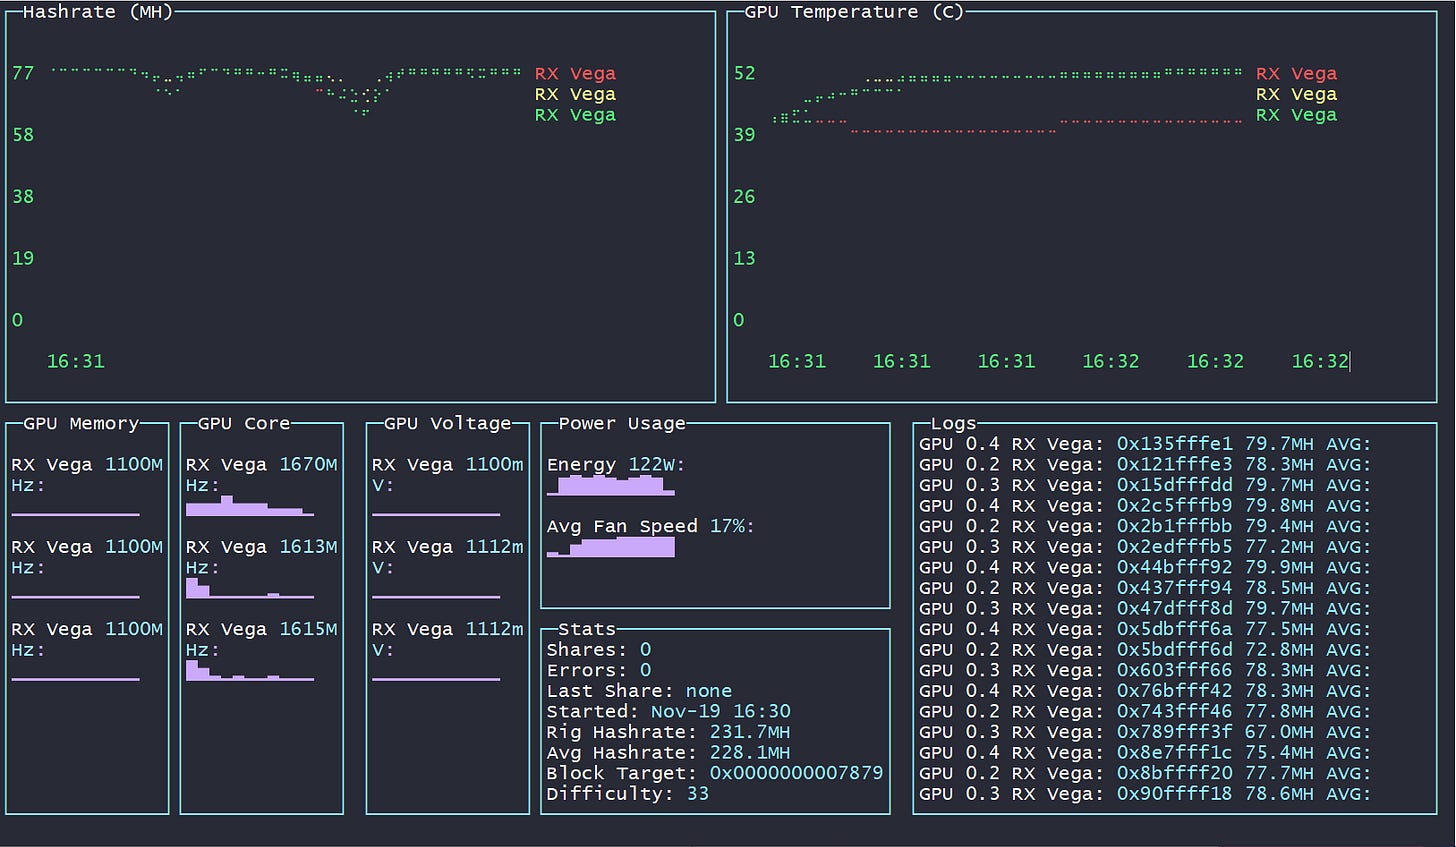Screen dimensions: 1456x847
Task: Click the yellow RX Vega legend in Hashrate chart
Action: pyautogui.click(x=575, y=94)
